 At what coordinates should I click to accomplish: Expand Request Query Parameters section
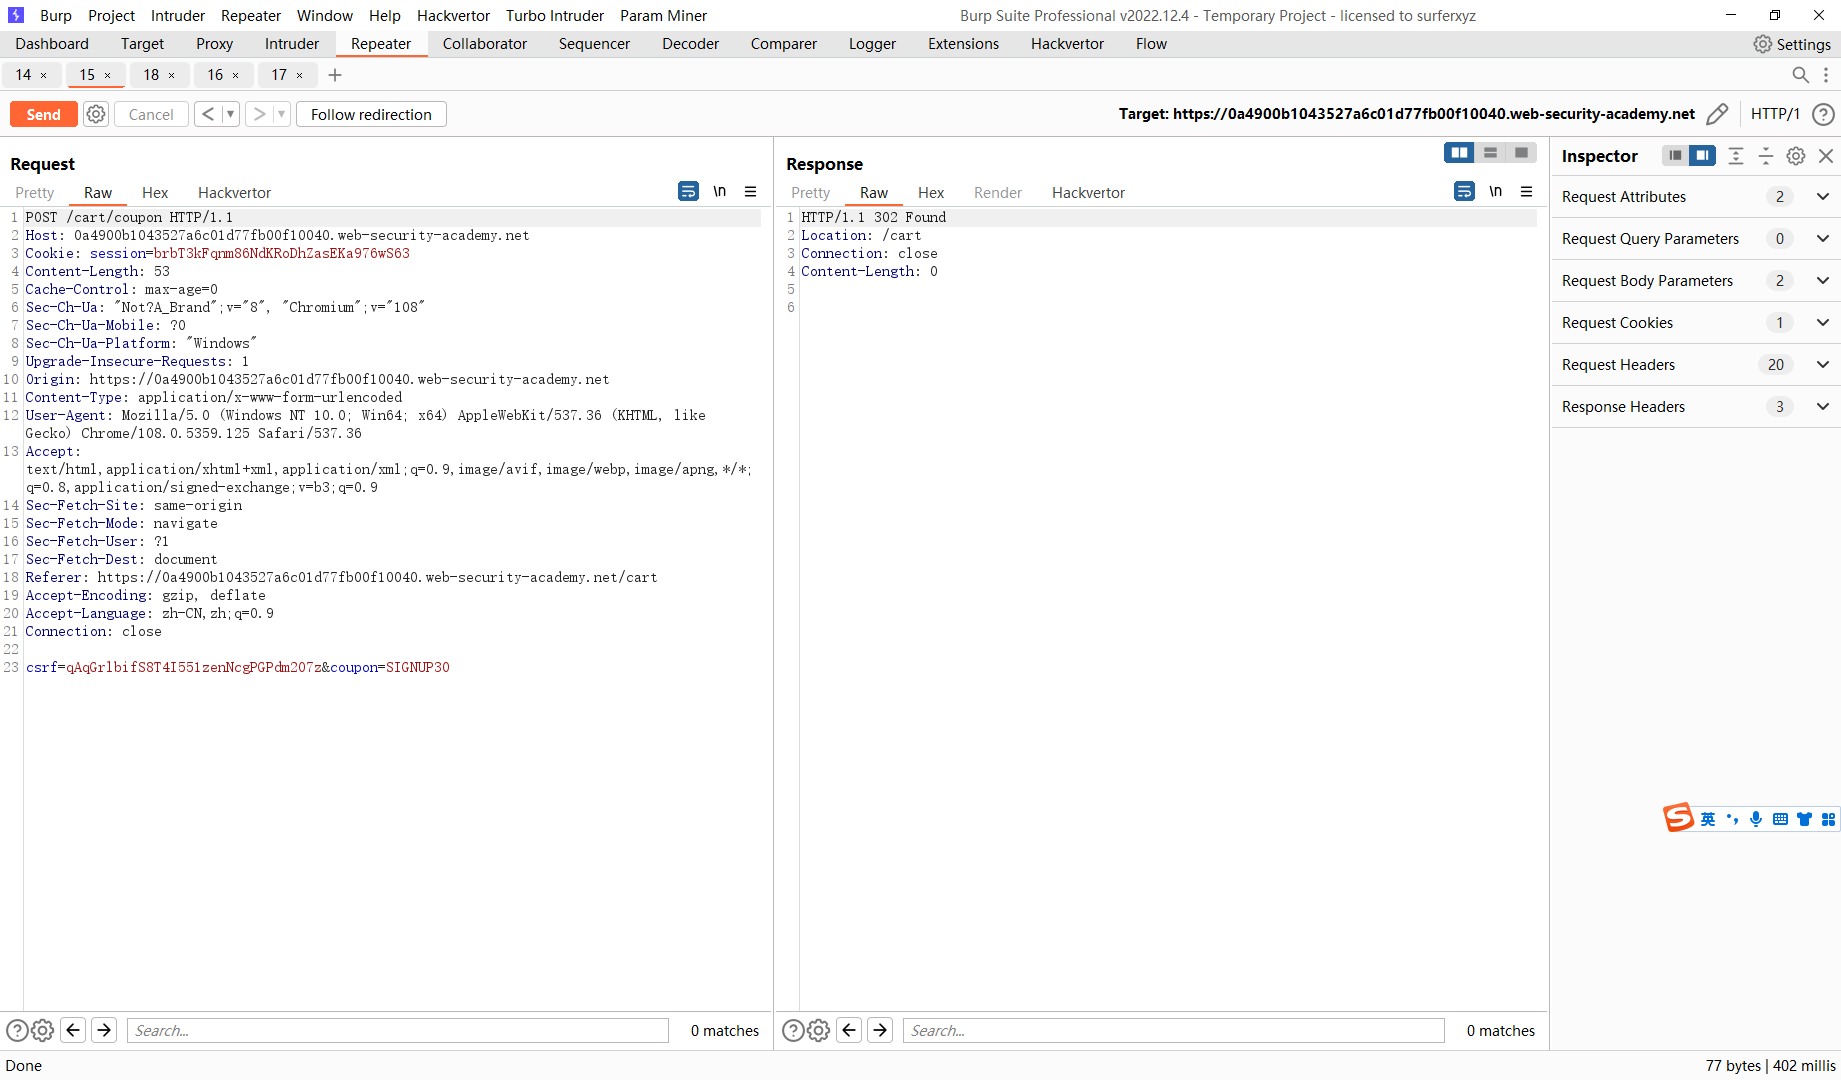click(1696, 239)
